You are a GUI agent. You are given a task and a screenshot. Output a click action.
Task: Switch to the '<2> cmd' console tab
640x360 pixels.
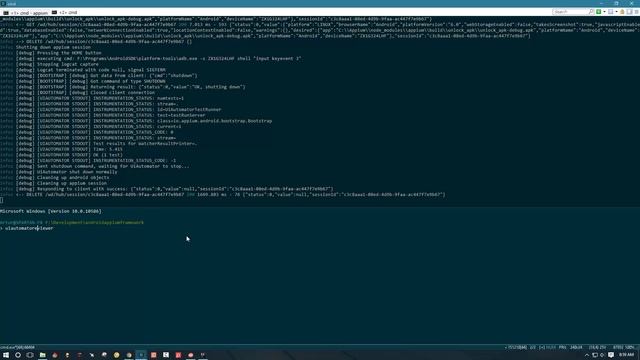[64, 13]
